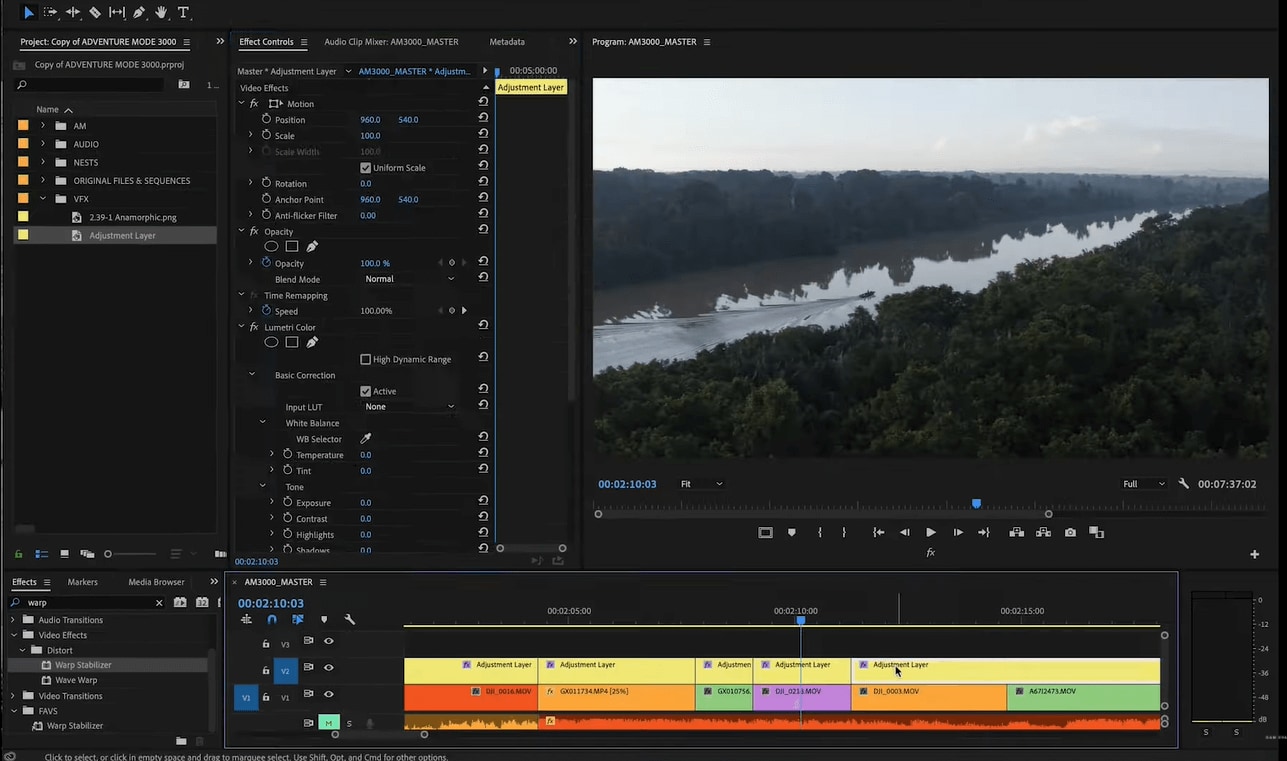1287x761 pixels.
Task: Uncheck Uniform Scale checkbox
Action: tap(365, 167)
